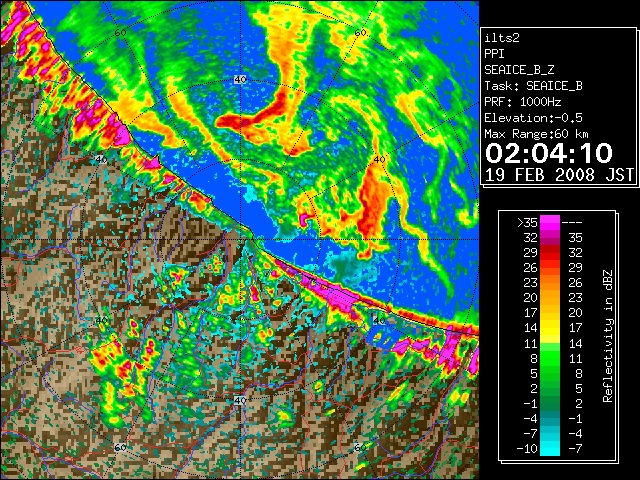Click the magenta top band of color scale
The width and height of the screenshot is (640, 480).
[550, 222]
